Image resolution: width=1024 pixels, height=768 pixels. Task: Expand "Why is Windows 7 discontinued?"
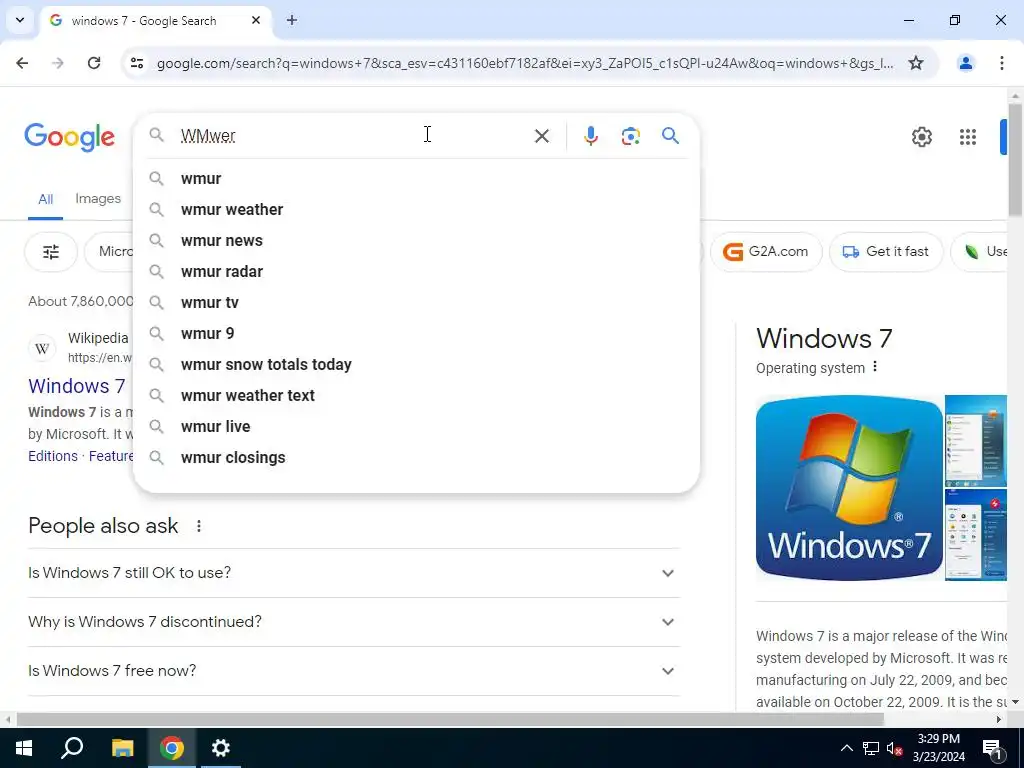tap(354, 622)
